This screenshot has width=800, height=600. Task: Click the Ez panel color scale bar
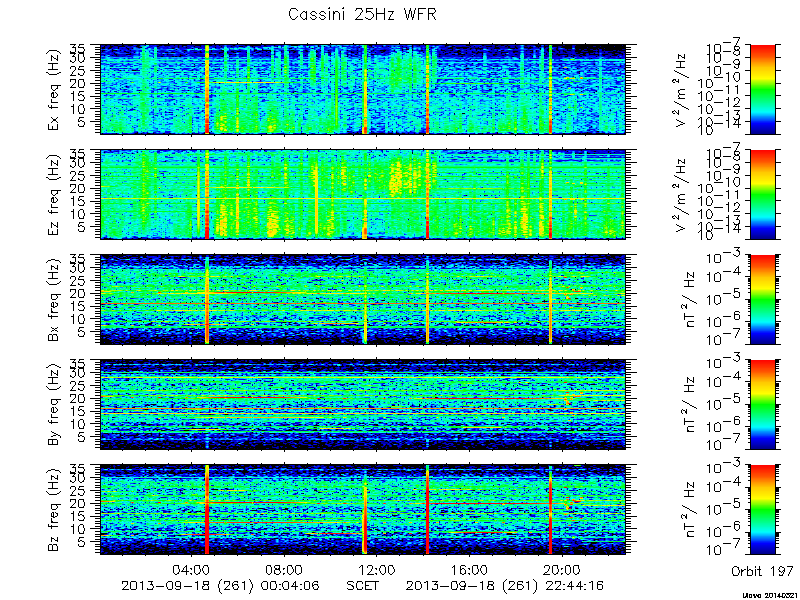click(762, 194)
